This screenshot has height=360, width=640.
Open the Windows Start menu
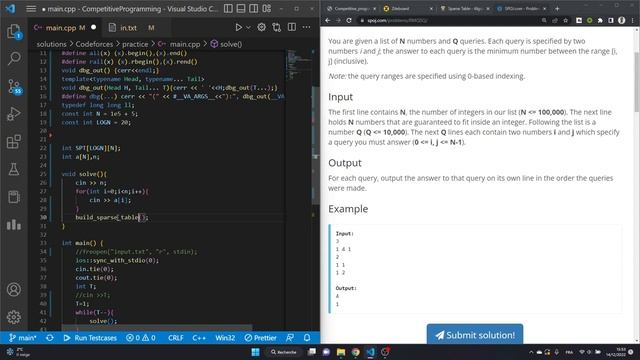point(256,352)
